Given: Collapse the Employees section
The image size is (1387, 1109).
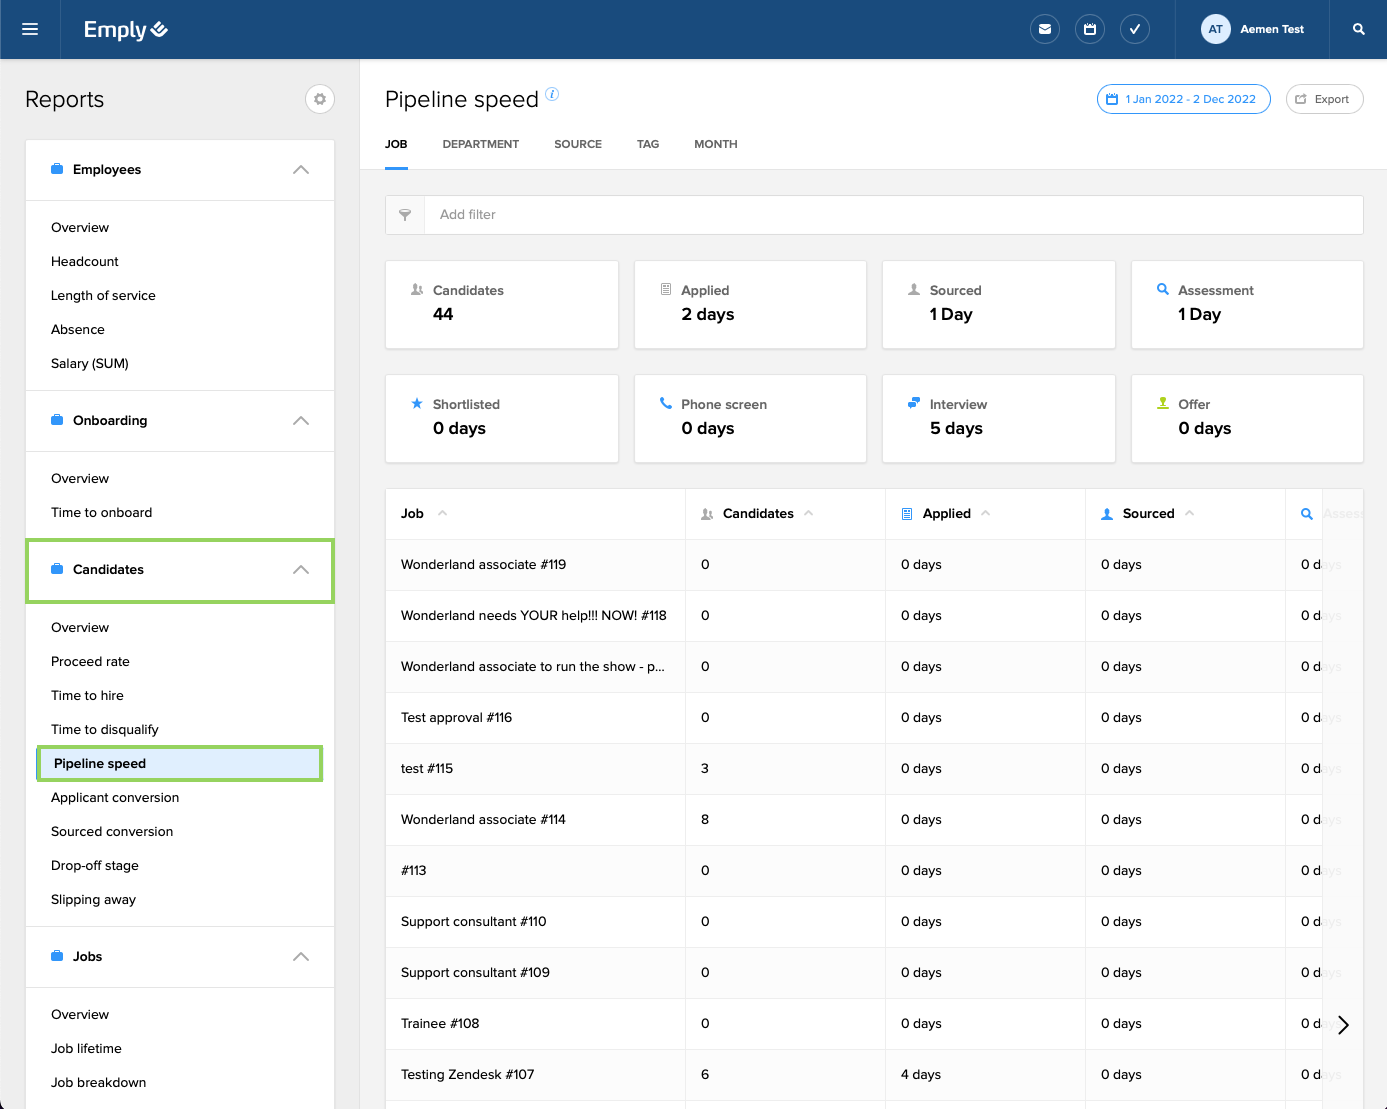Looking at the screenshot, I should click(x=301, y=170).
